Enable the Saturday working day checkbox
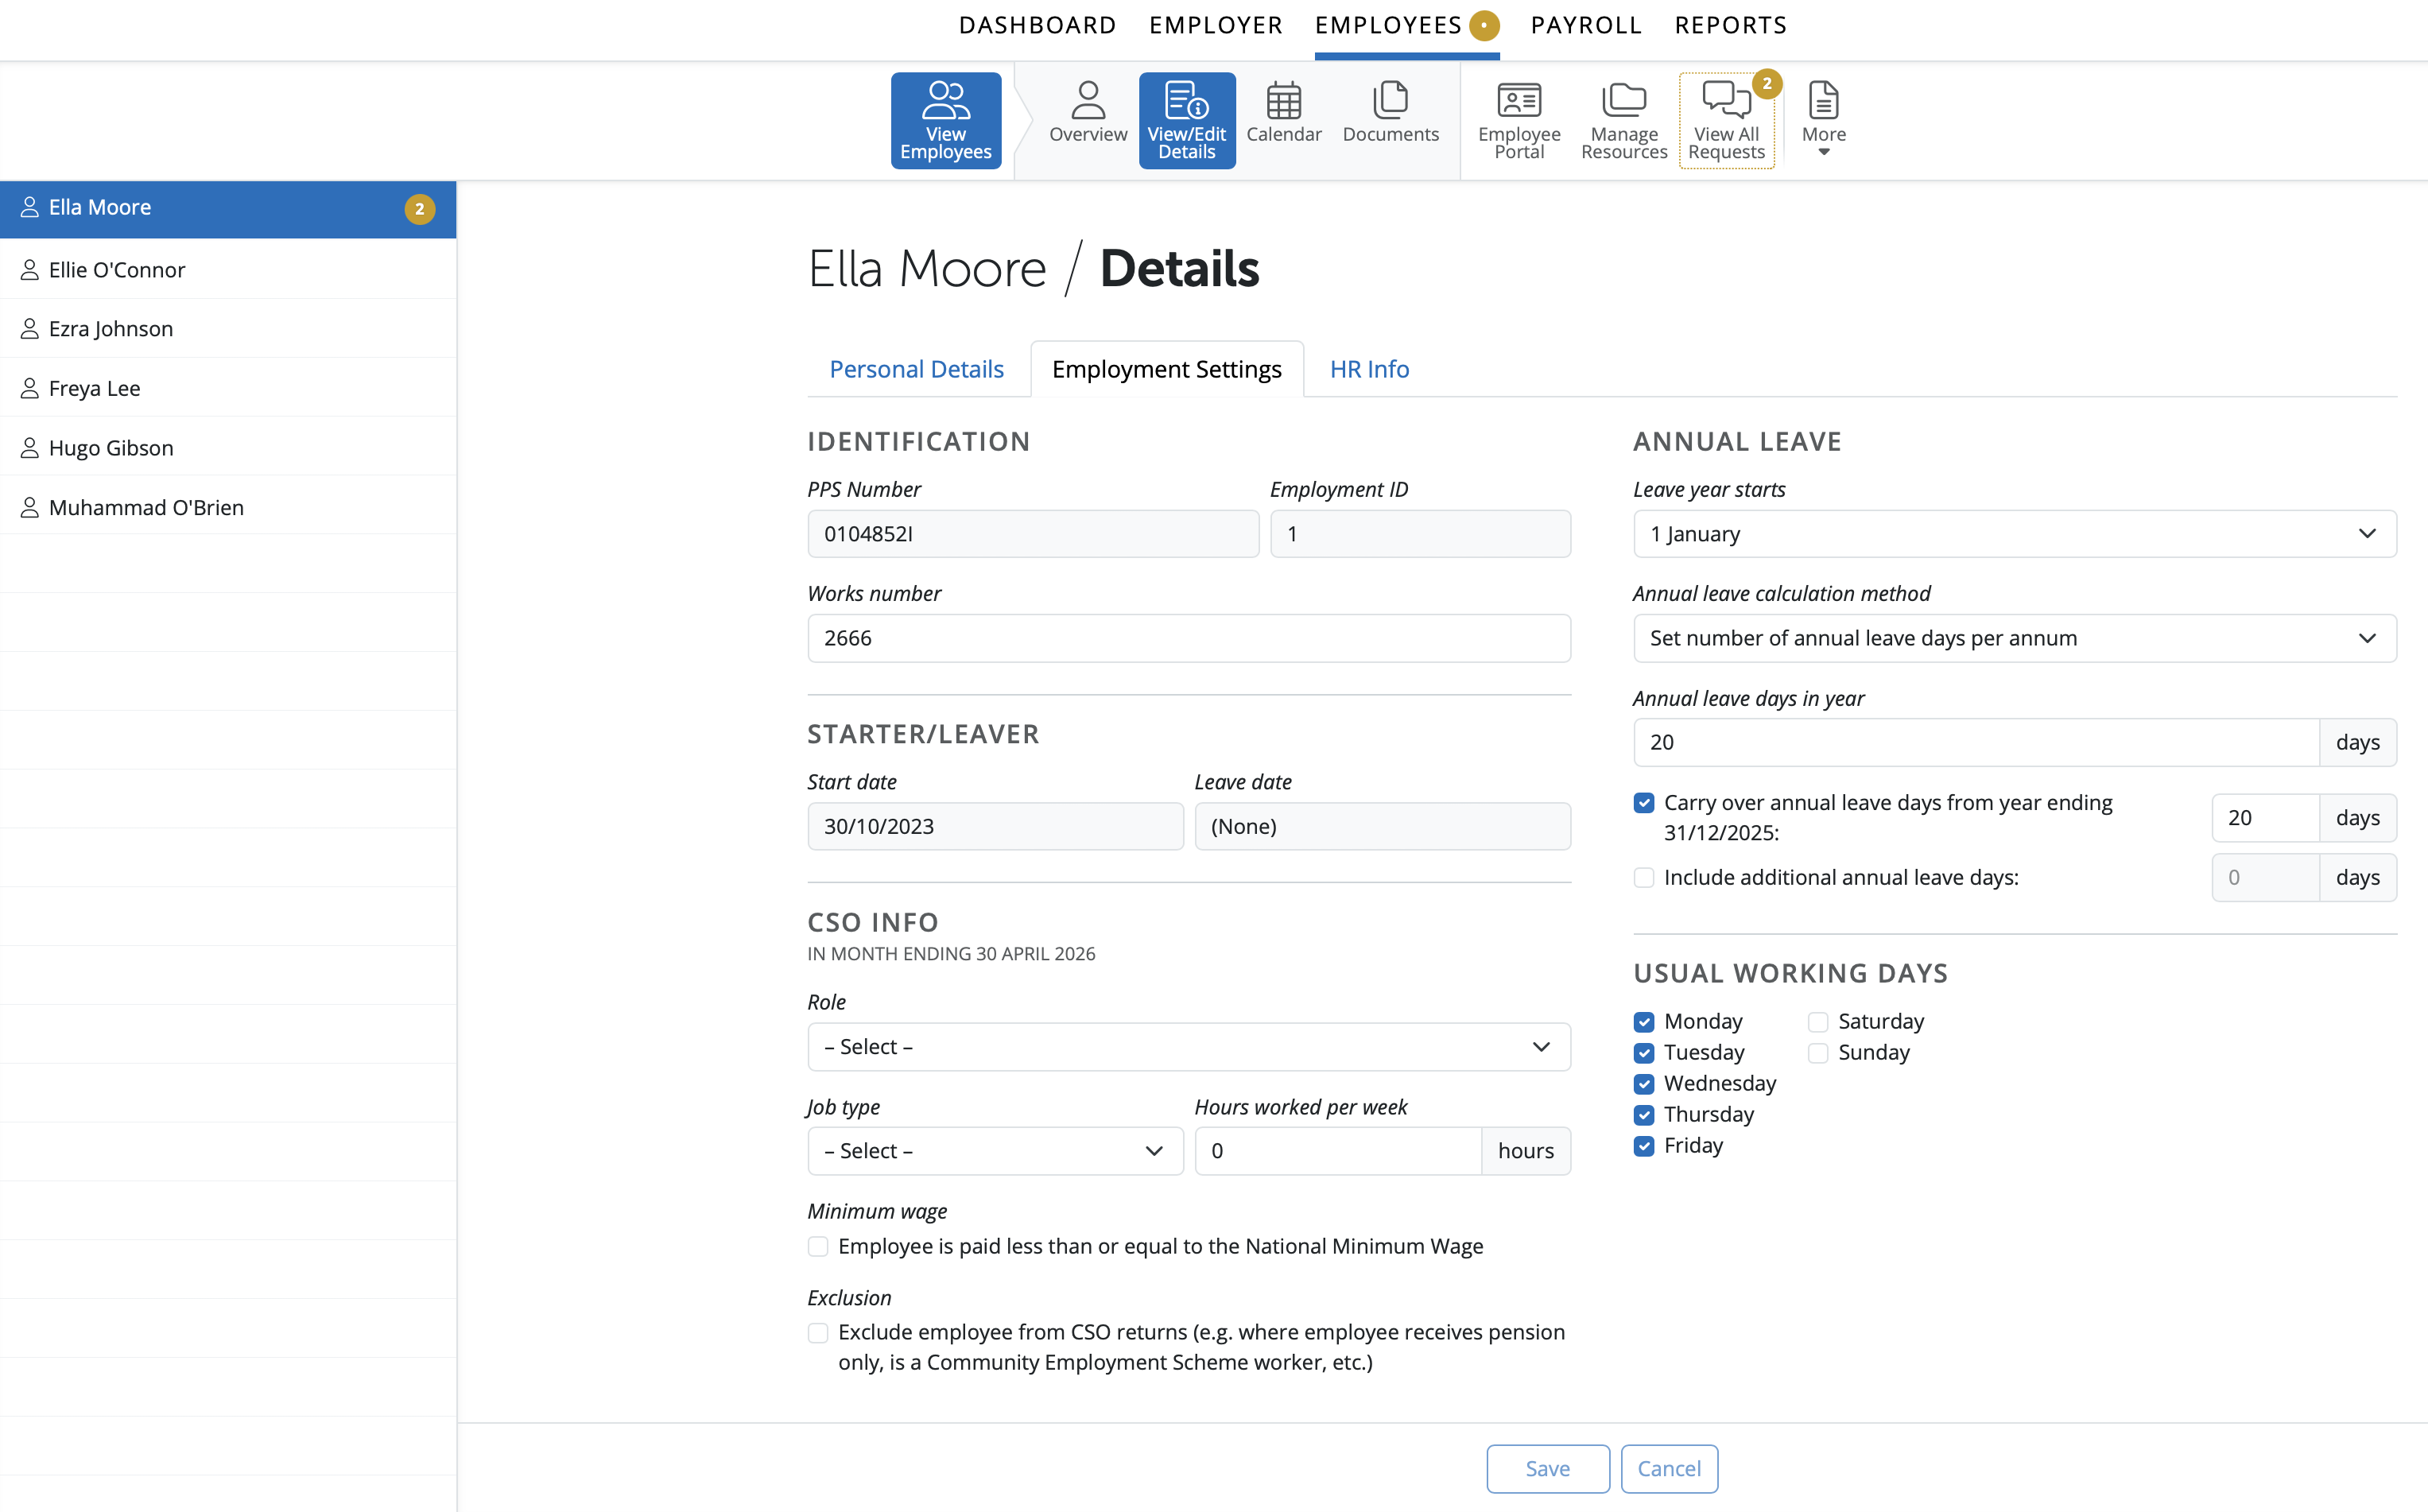 click(1818, 1022)
